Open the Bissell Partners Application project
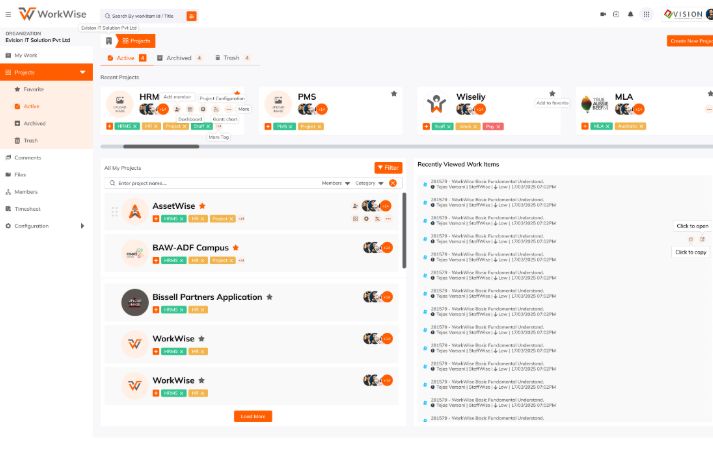 pyautogui.click(x=207, y=297)
